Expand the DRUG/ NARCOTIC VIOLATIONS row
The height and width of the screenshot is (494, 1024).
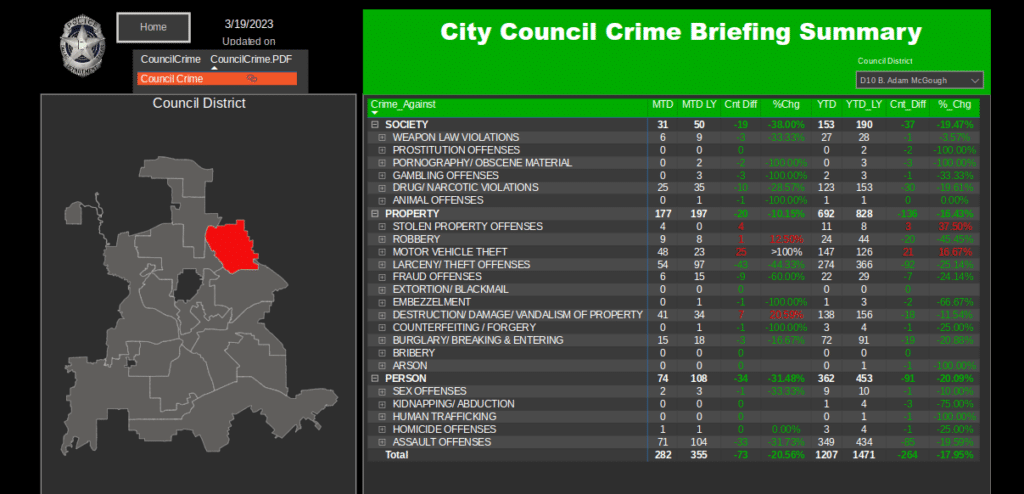[382, 187]
